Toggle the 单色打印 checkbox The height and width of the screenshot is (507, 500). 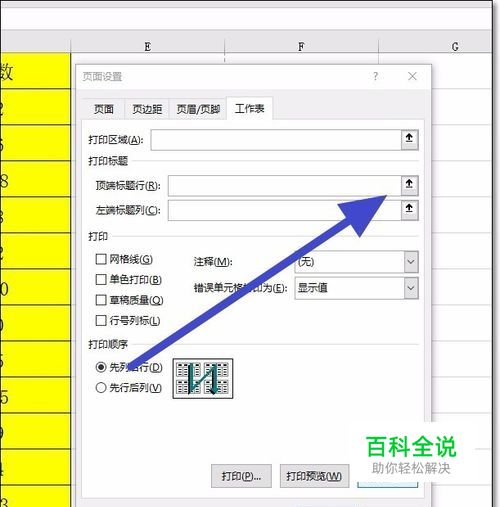[x=101, y=279]
